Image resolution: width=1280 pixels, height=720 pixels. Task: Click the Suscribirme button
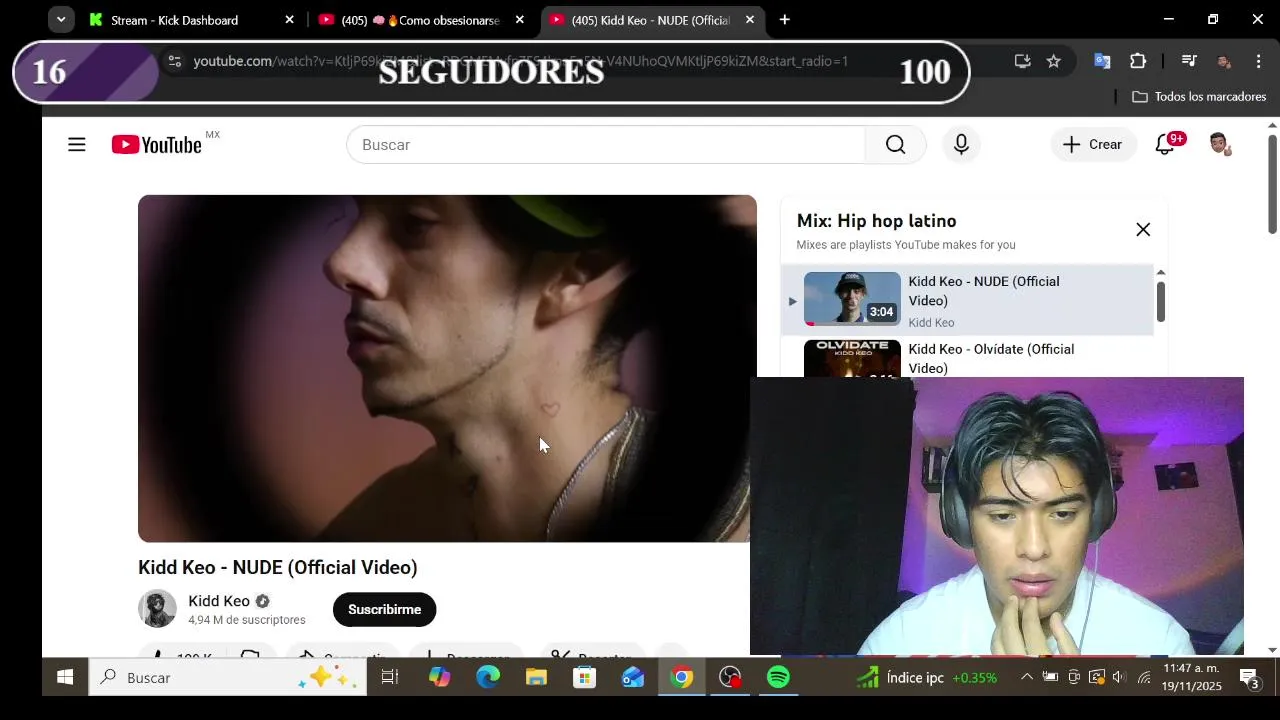pyautogui.click(x=384, y=610)
